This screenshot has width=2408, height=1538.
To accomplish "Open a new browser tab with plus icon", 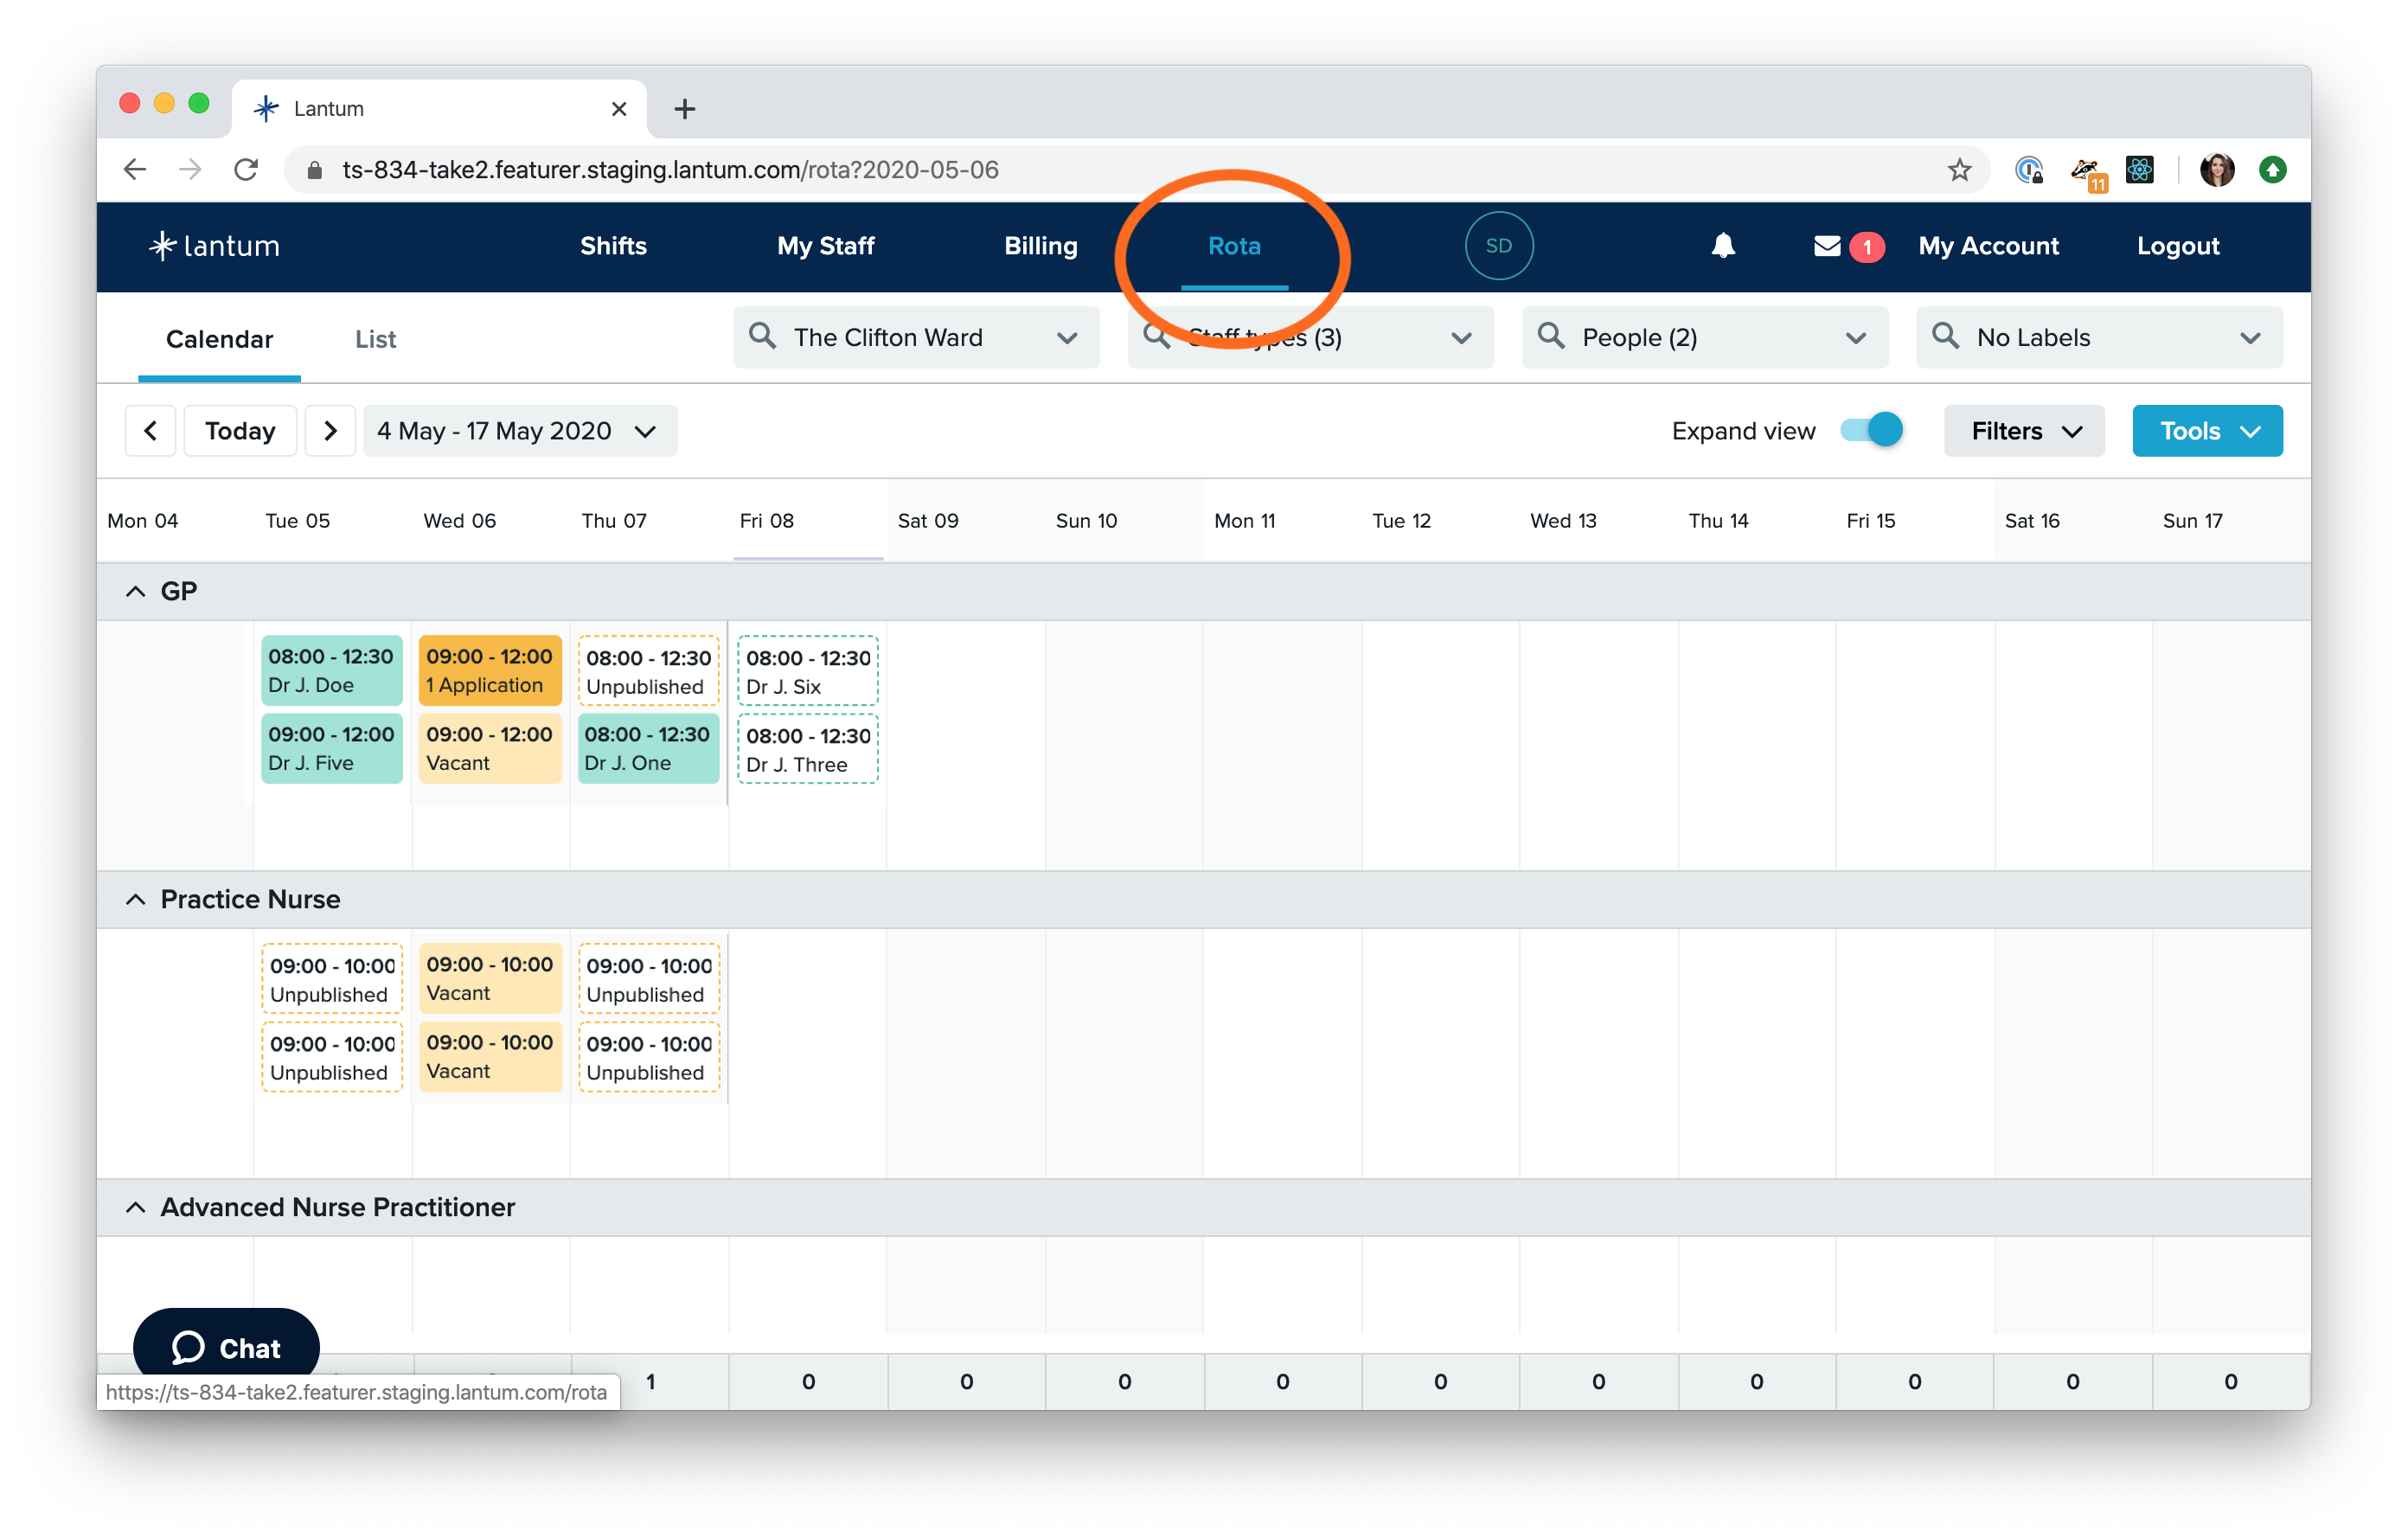I will pyautogui.click(x=684, y=109).
